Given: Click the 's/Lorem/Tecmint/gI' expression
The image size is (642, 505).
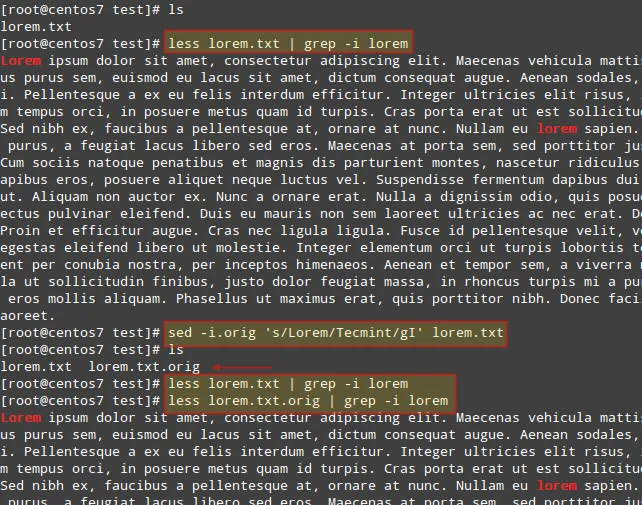Looking at the screenshot, I should [344, 333].
